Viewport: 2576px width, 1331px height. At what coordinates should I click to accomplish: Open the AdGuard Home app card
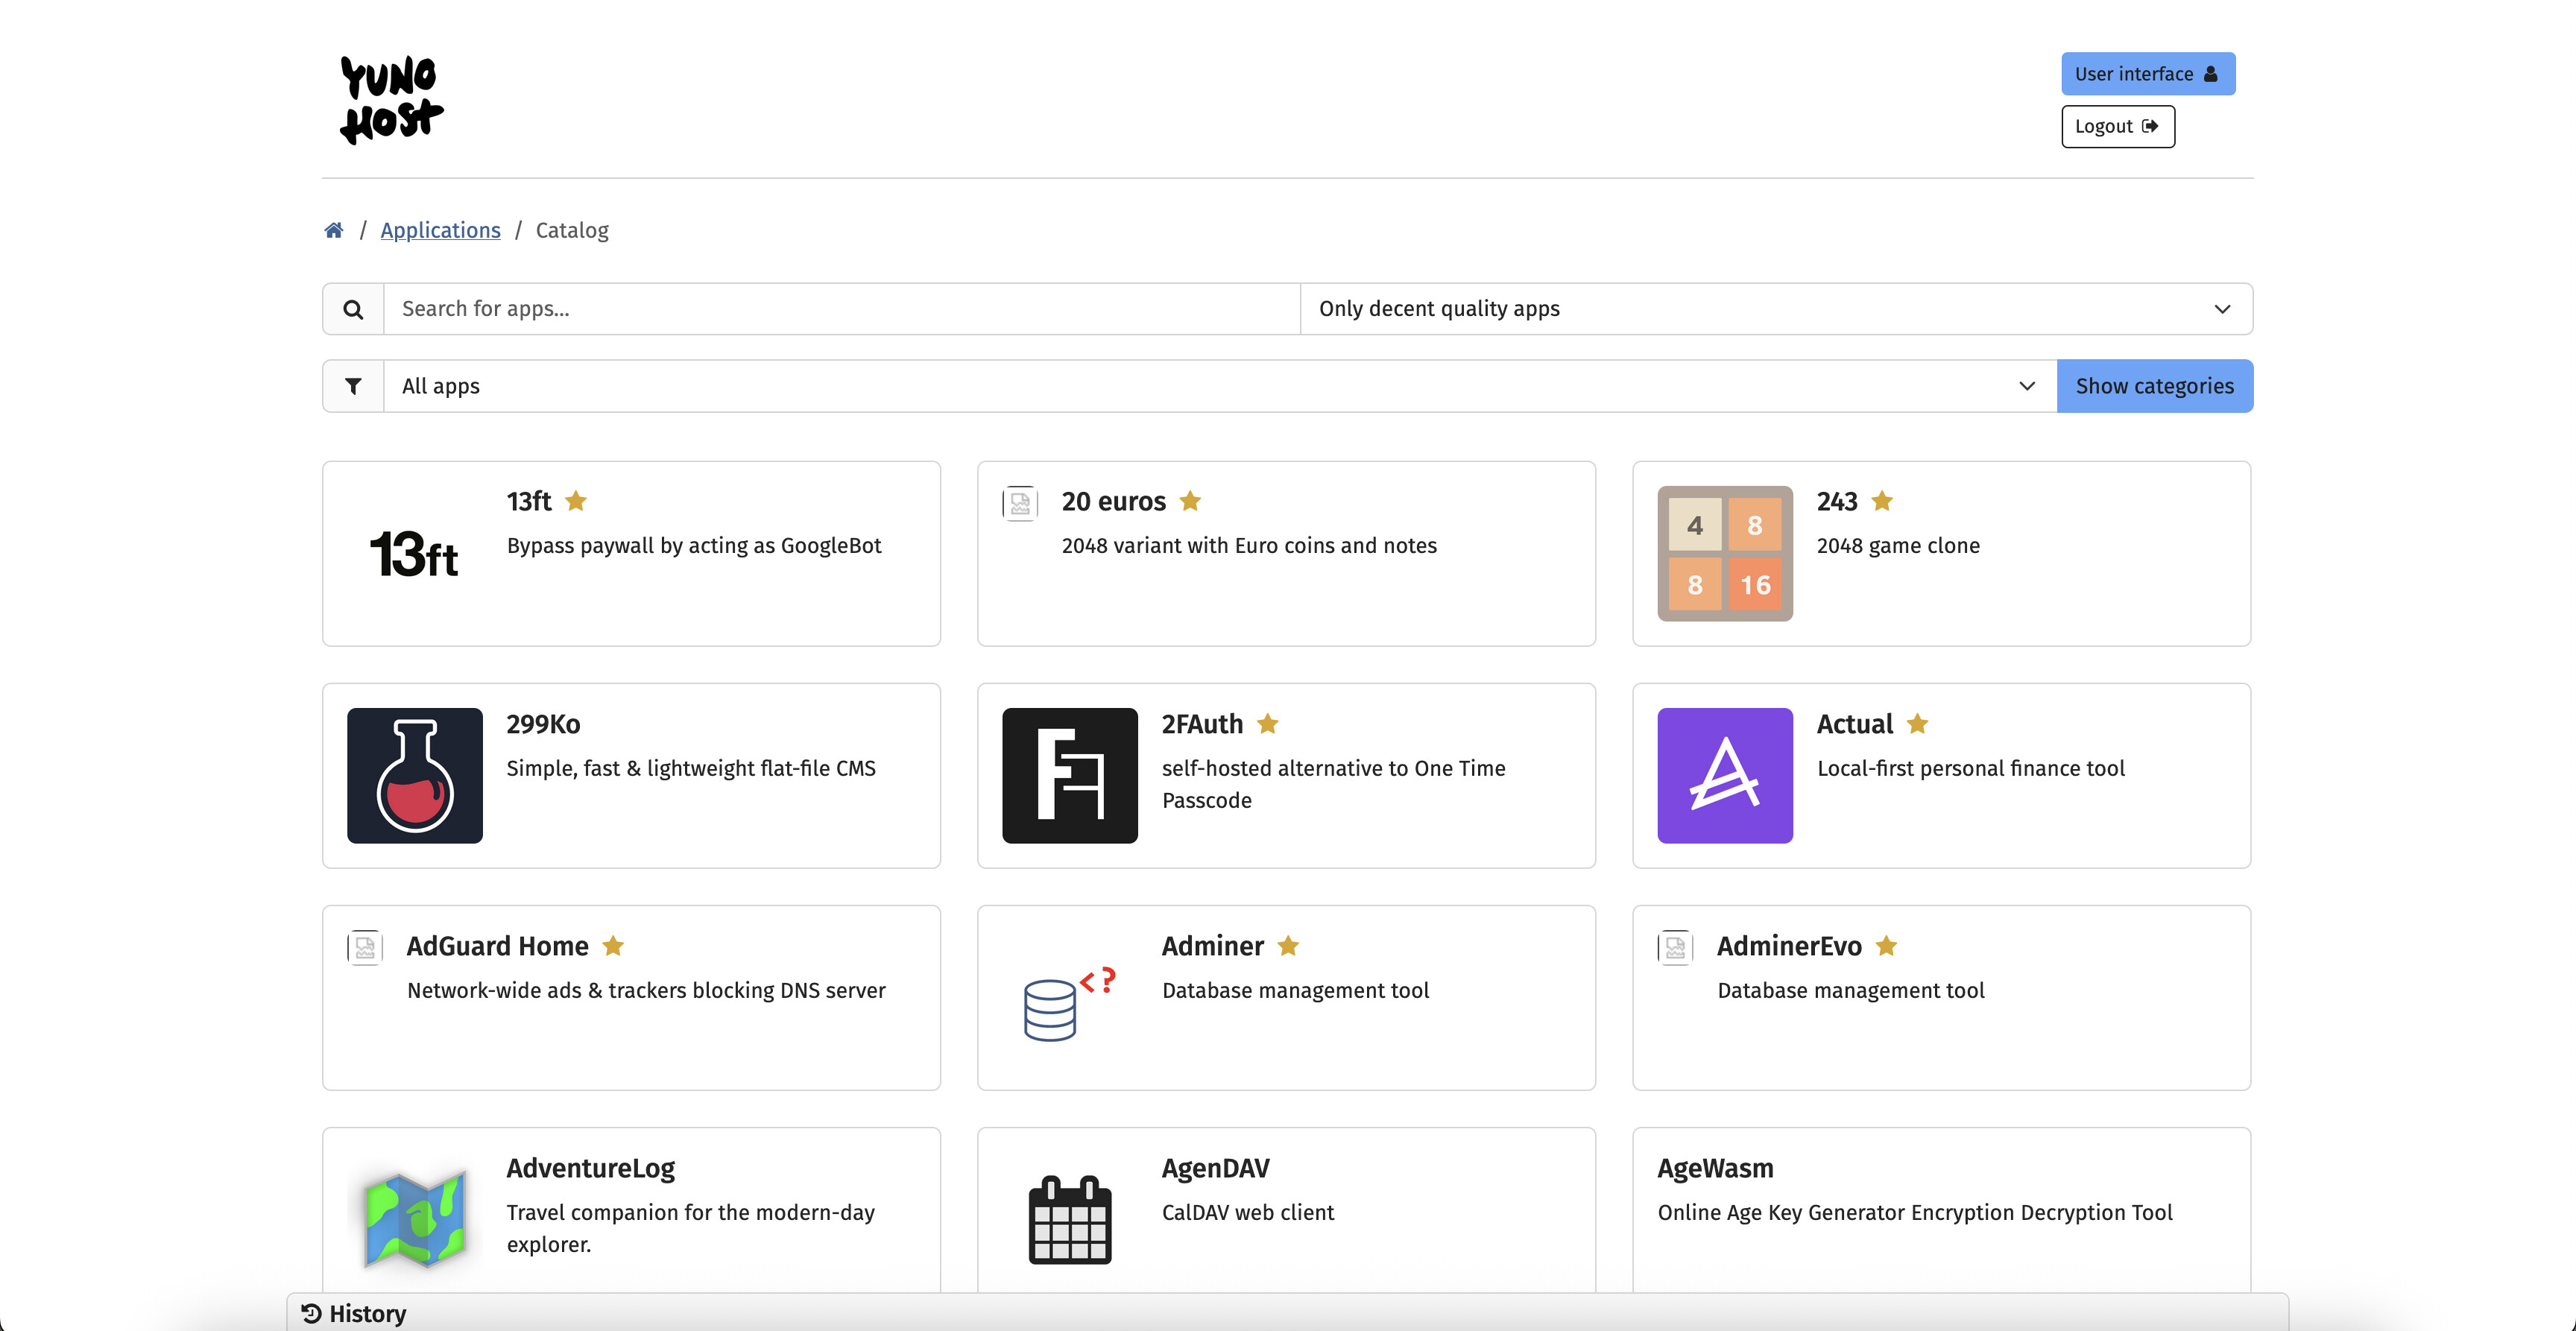point(631,997)
